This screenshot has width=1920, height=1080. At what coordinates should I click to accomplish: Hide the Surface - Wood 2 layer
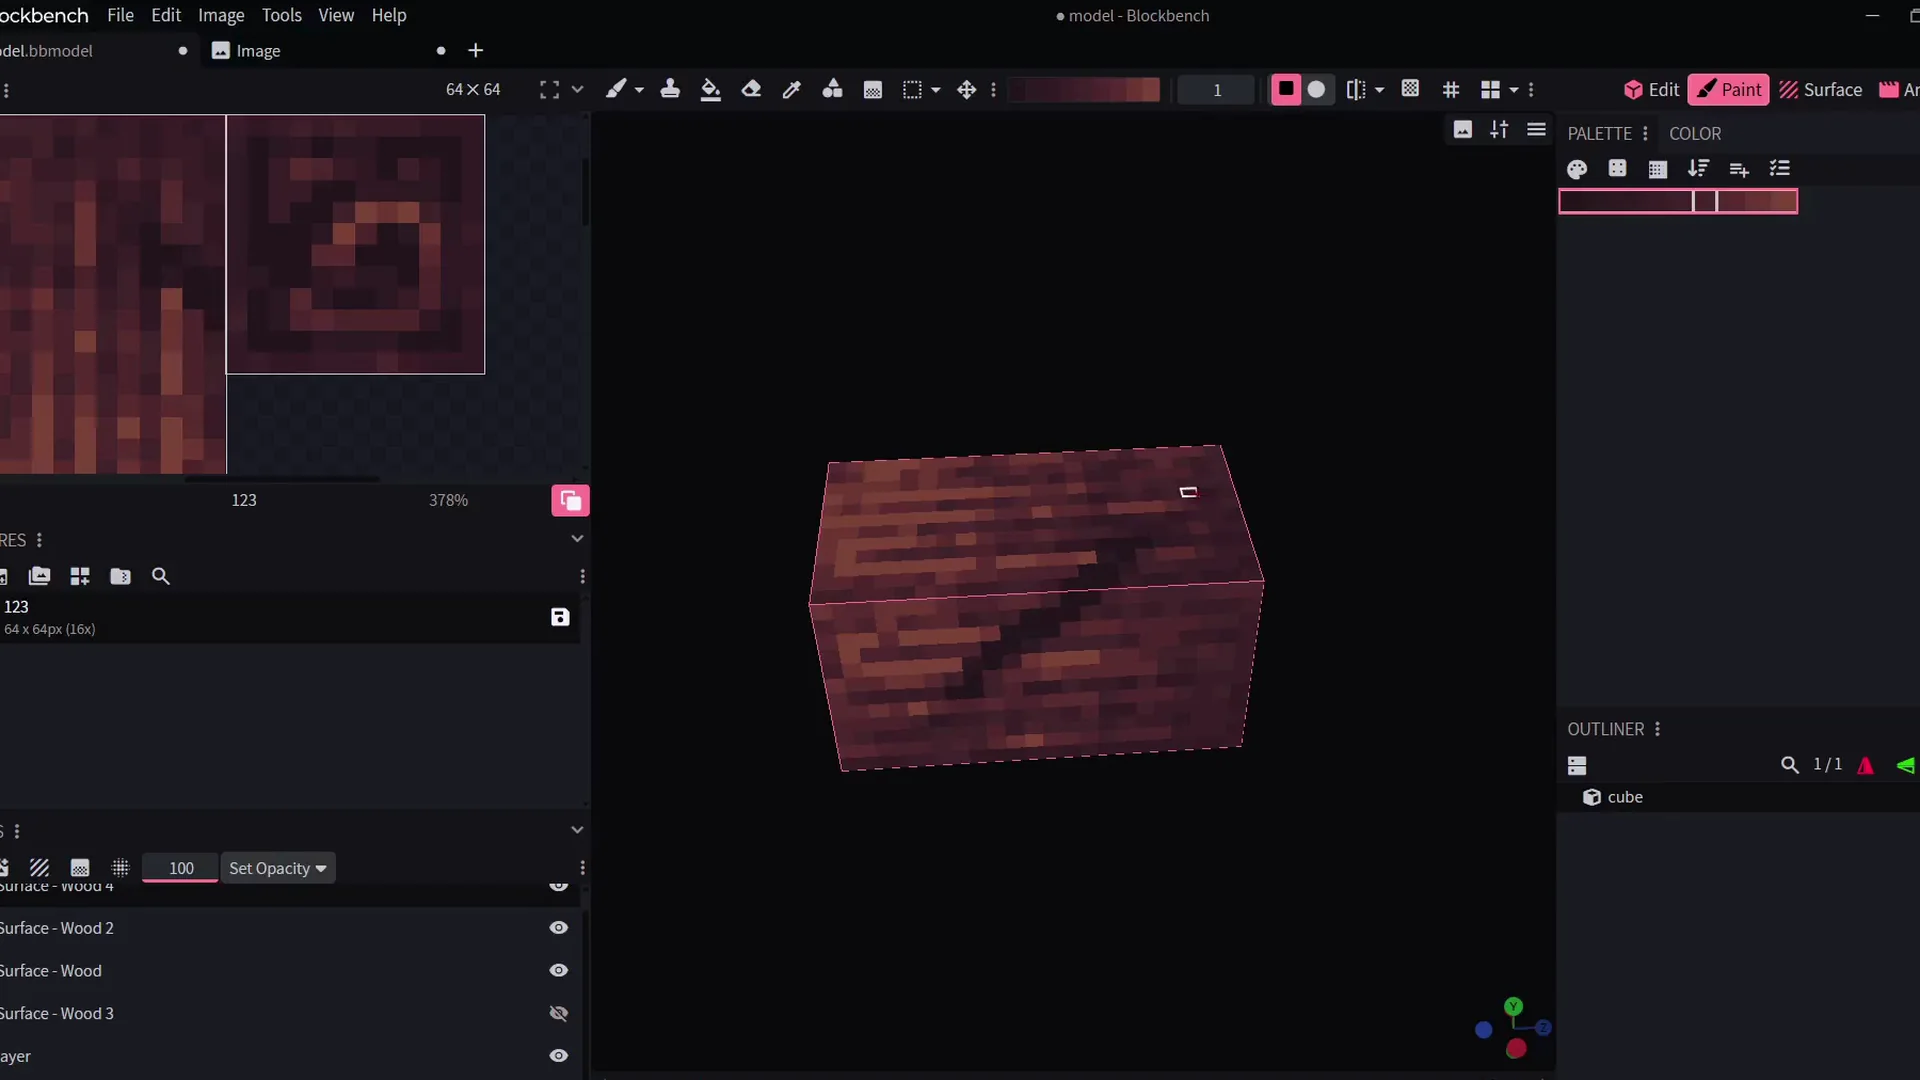(x=559, y=928)
